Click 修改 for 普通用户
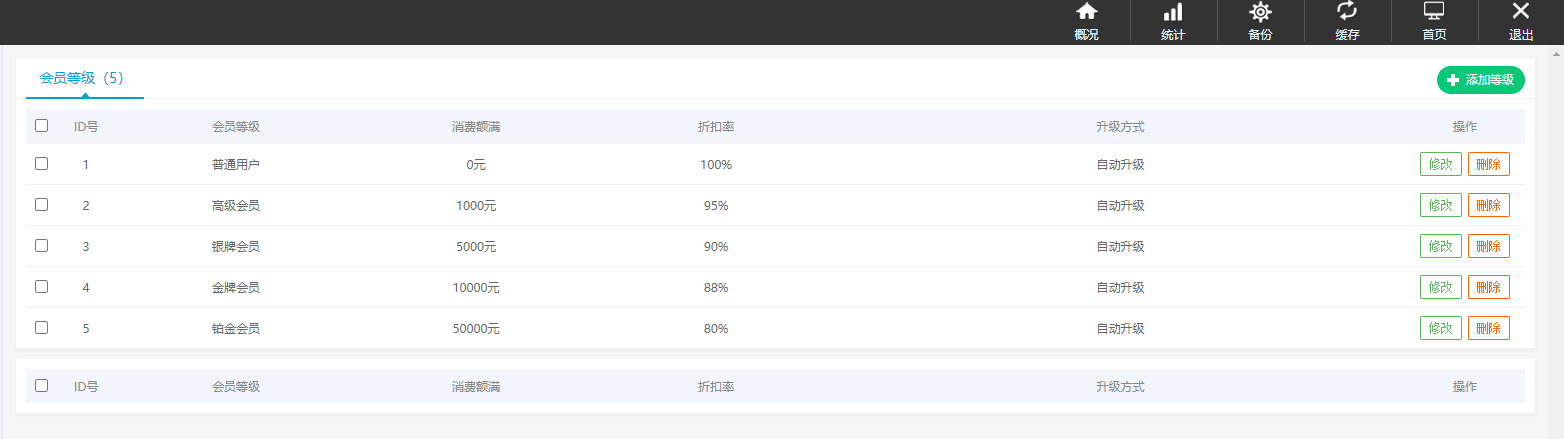This screenshot has height=439, width=1564. [x=1440, y=164]
